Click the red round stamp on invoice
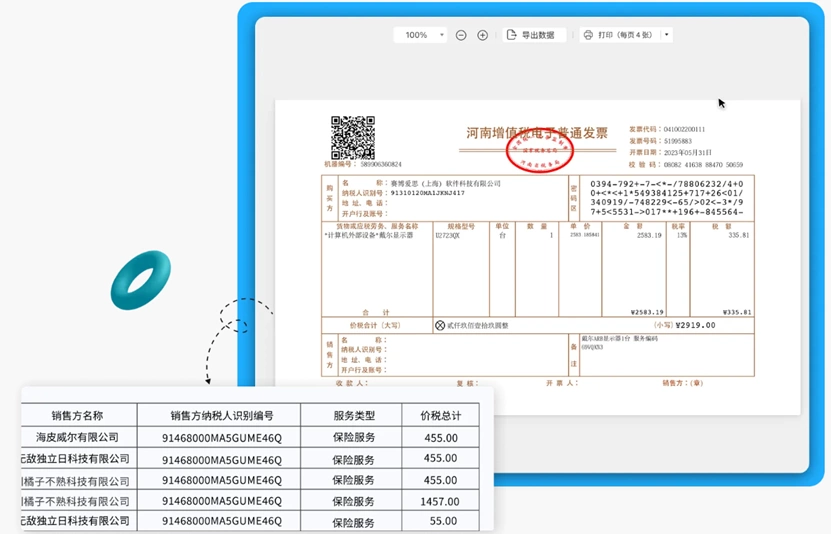 540,151
